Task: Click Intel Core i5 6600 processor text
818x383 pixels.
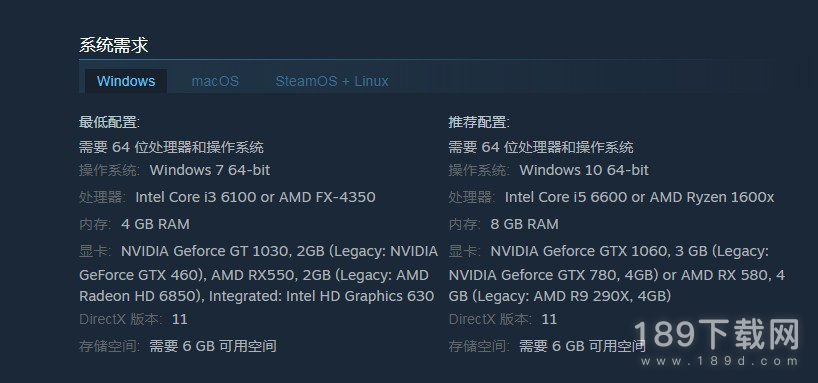Action: tap(566, 197)
